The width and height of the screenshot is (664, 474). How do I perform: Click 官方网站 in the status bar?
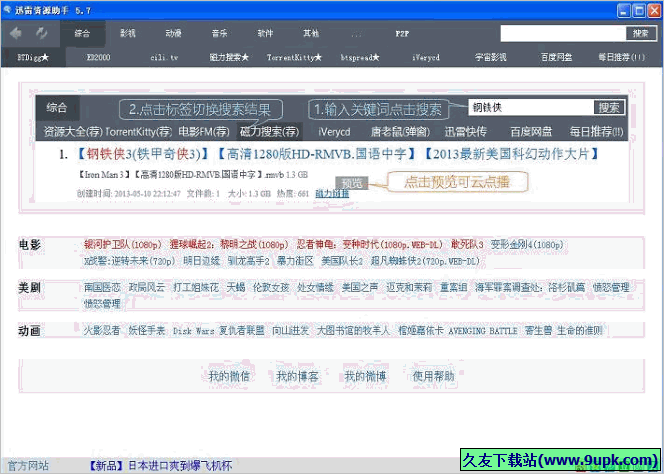coord(28,466)
